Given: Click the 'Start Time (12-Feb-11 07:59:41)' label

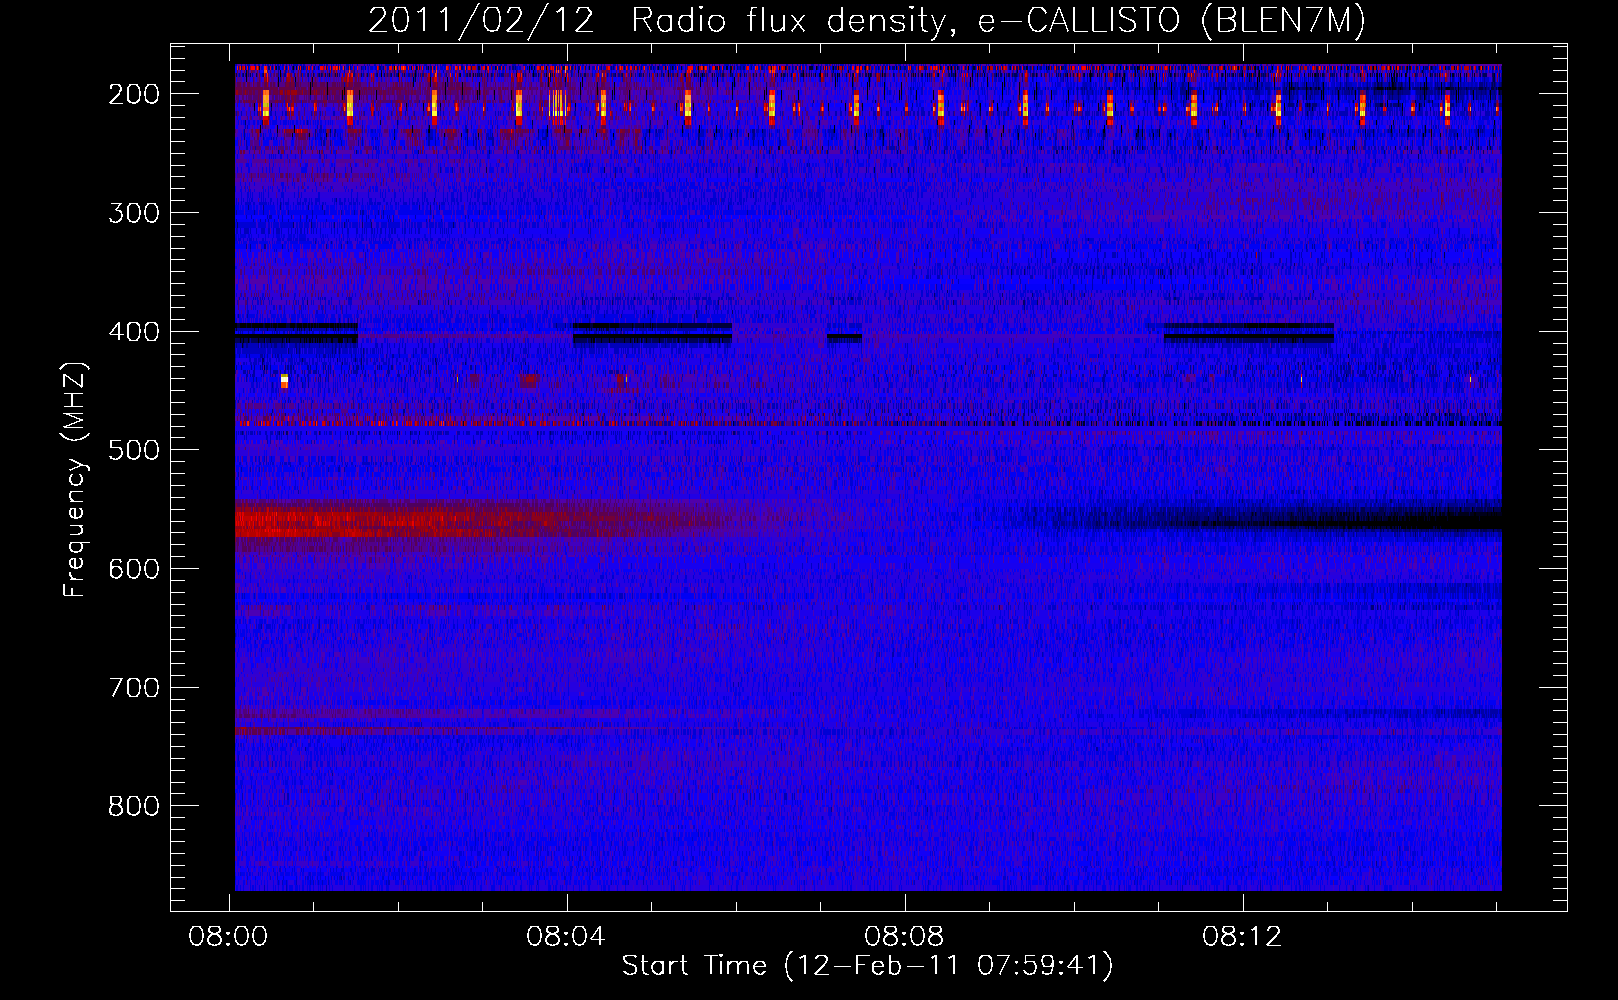Looking at the screenshot, I should pos(867,966).
